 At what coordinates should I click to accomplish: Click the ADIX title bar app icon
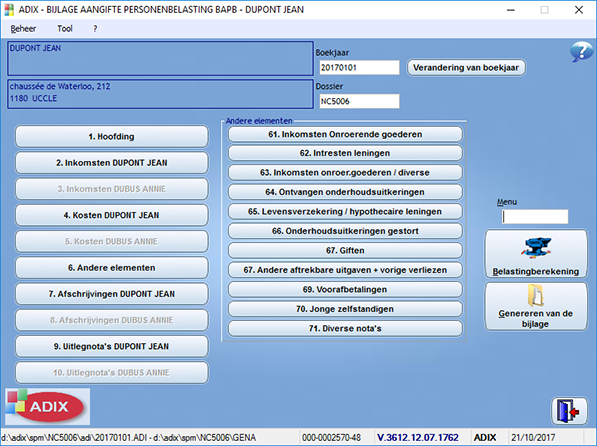9,10
